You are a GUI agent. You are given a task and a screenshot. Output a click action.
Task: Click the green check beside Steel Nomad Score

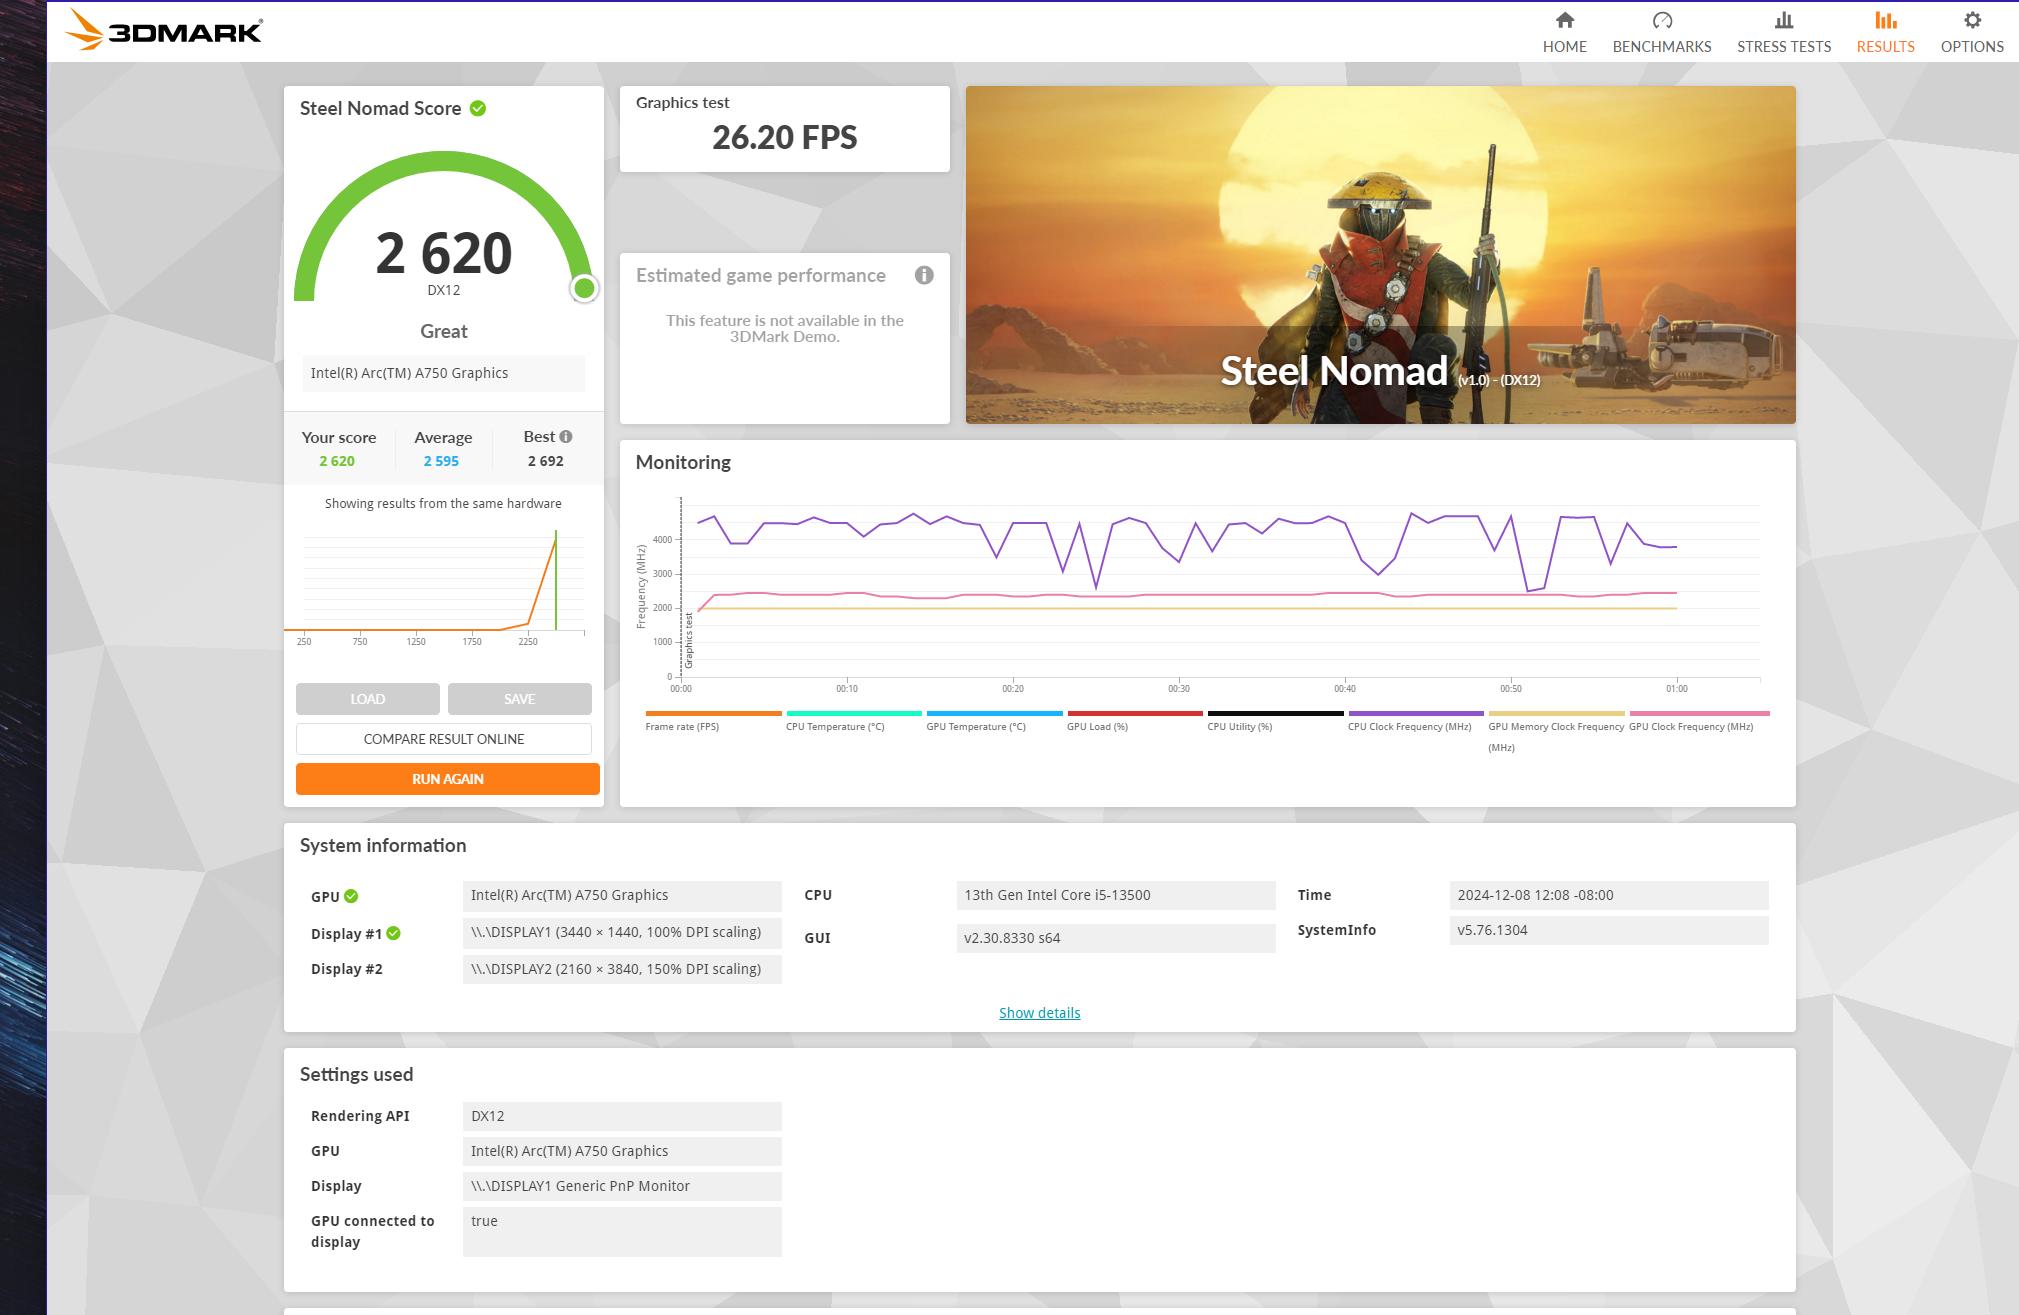478,108
